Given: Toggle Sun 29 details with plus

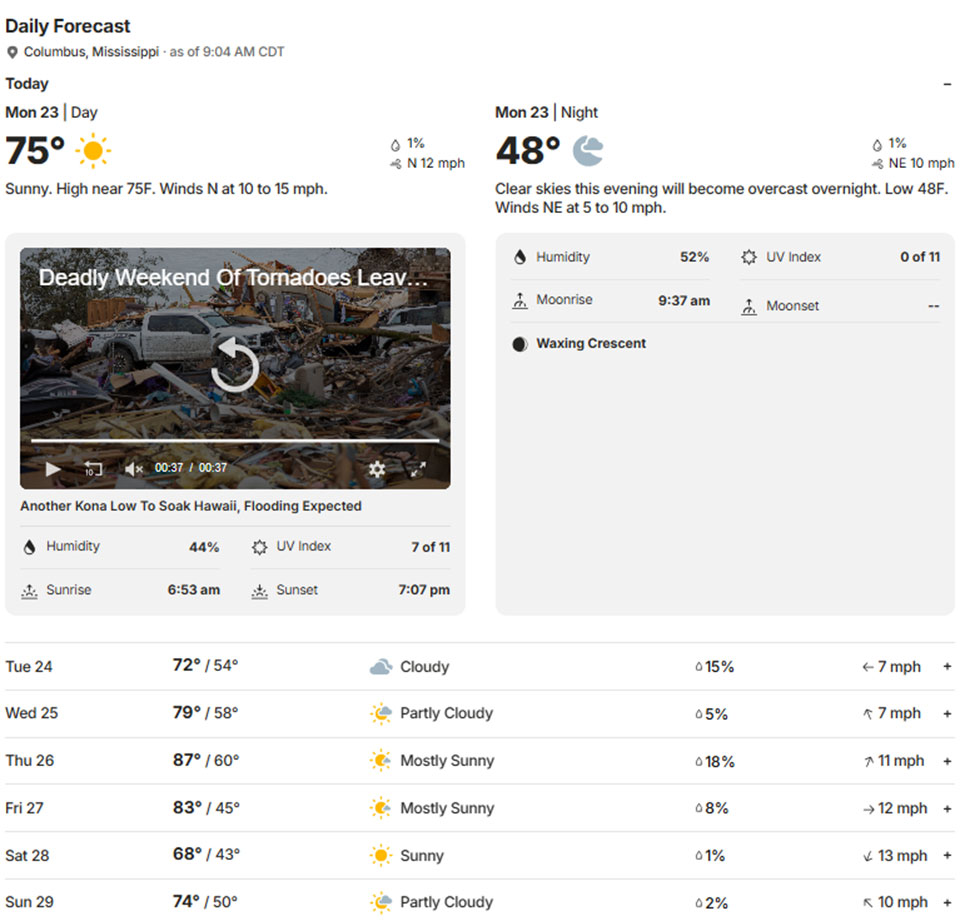Looking at the screenshot, I should pos(947,902).
